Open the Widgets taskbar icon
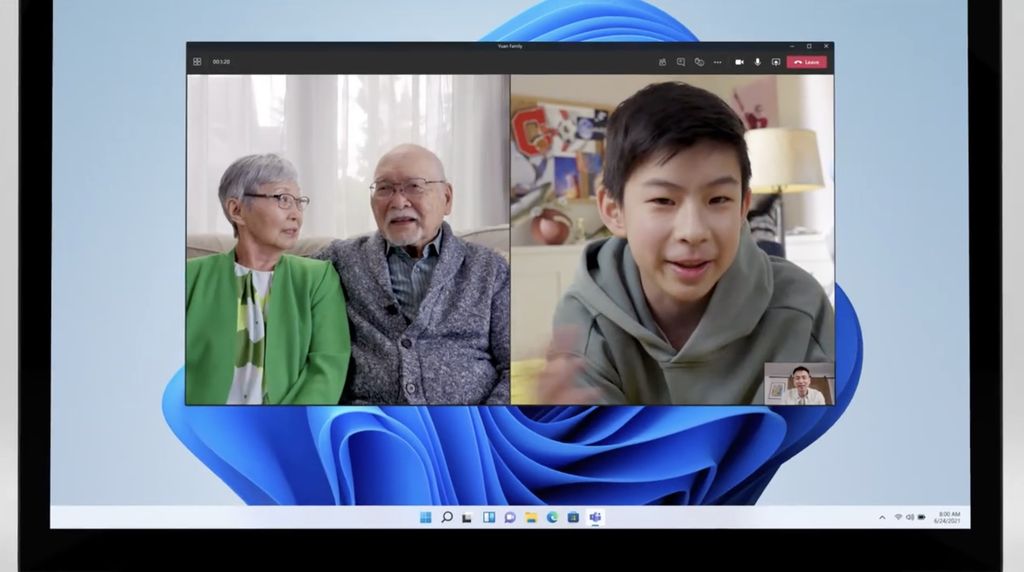 [x=489, y=517]
